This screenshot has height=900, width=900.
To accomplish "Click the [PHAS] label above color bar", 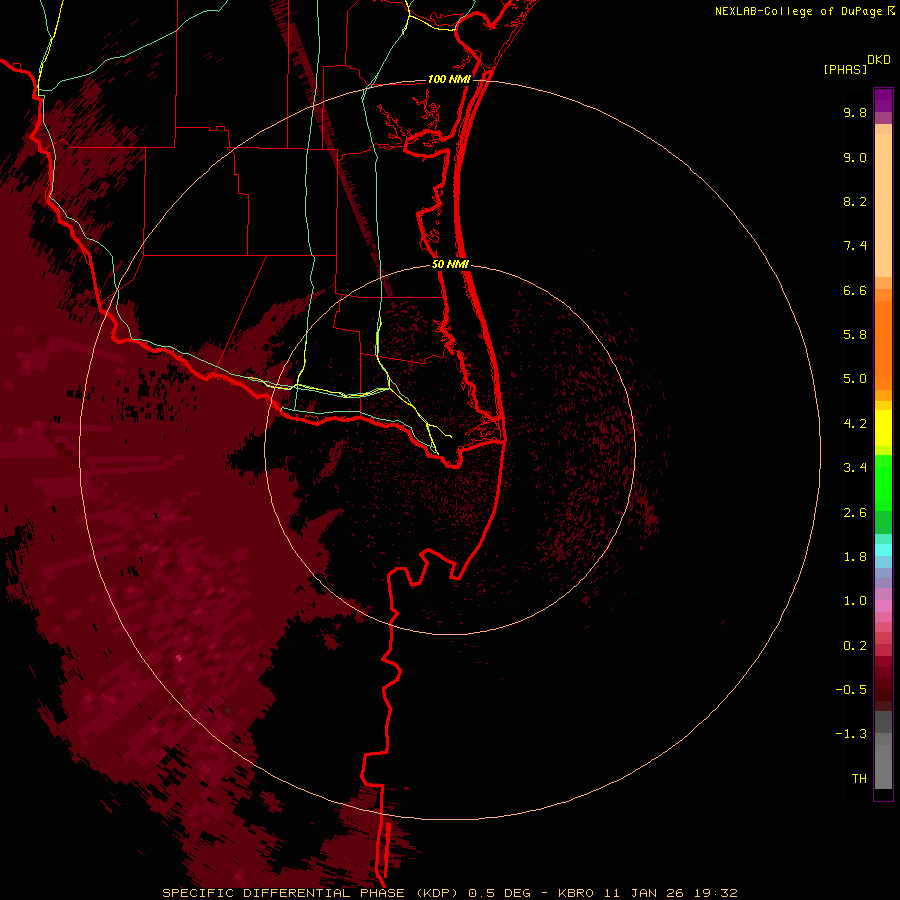I will [x=845, y=70].
